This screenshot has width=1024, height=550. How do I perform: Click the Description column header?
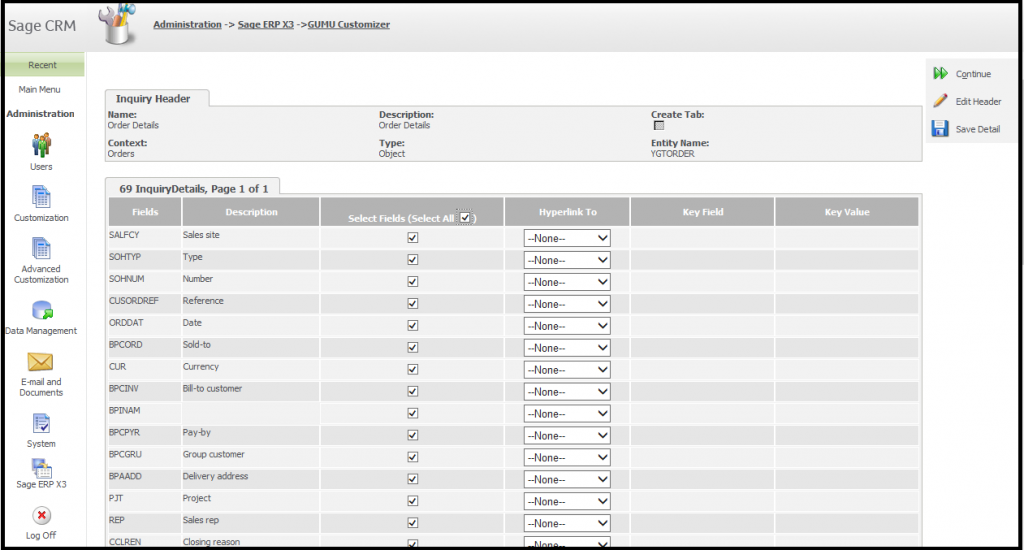point(251,212)
